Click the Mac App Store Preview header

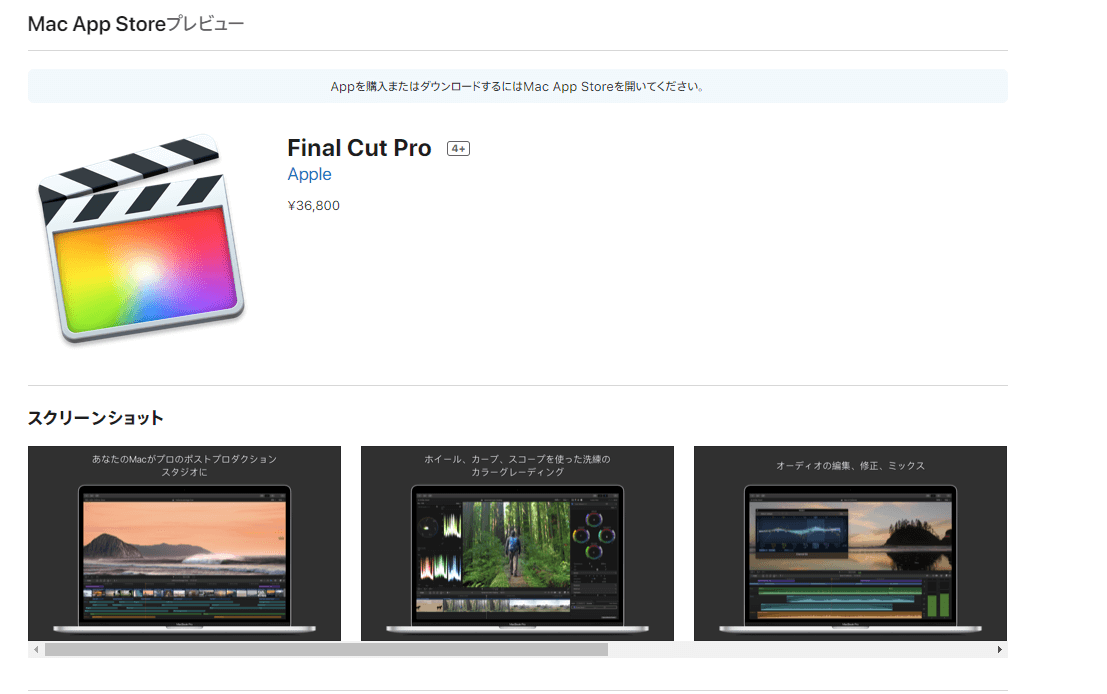tap(136, 24)
